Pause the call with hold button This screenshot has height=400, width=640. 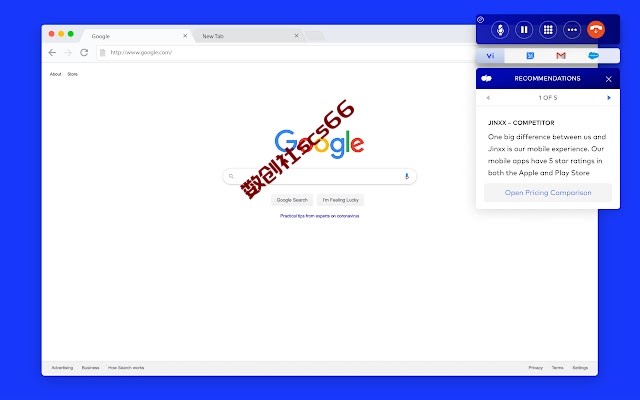(524, 30)
